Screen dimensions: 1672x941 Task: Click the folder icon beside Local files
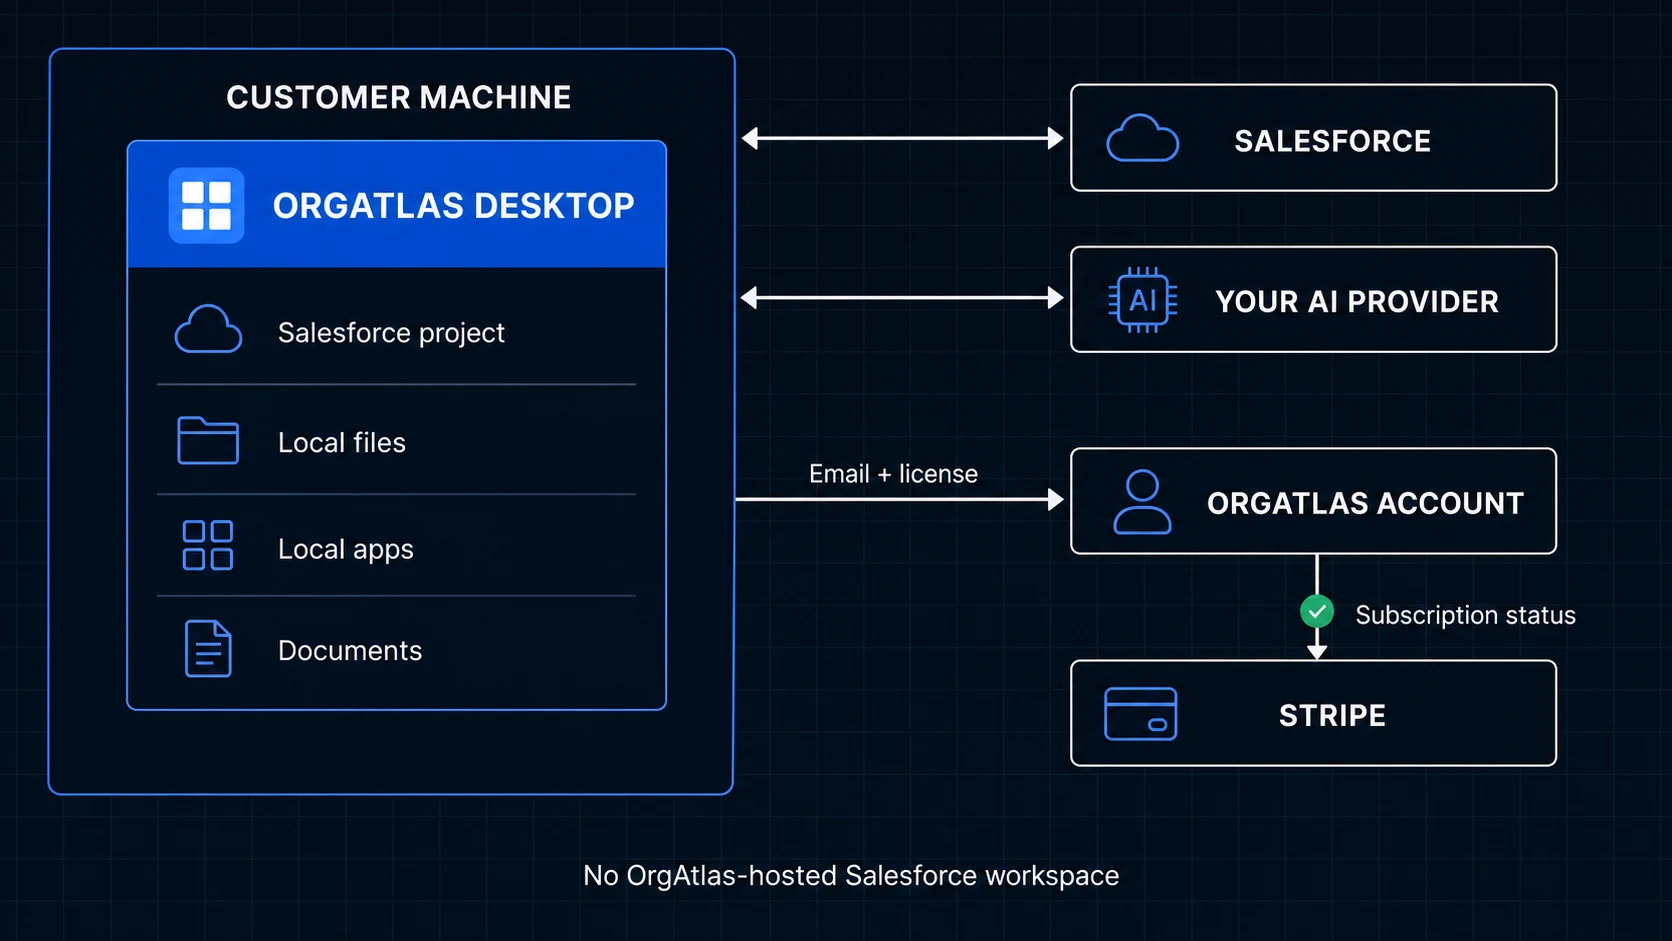208,440
